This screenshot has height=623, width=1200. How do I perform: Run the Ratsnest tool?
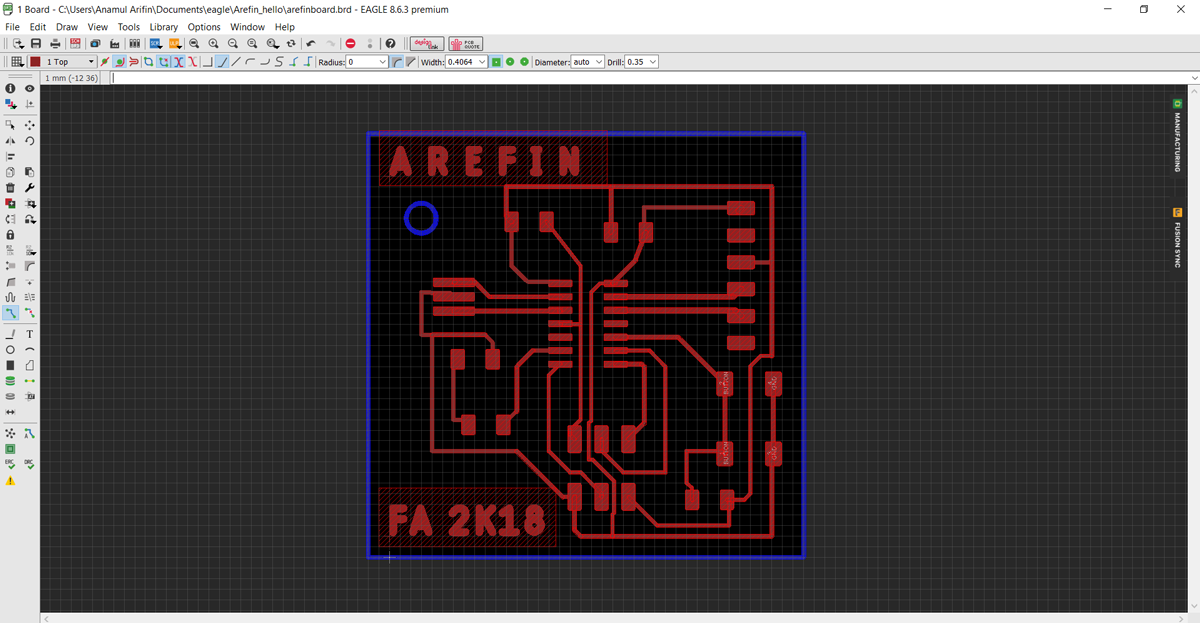pyautogui.click(x=10, y=433)
